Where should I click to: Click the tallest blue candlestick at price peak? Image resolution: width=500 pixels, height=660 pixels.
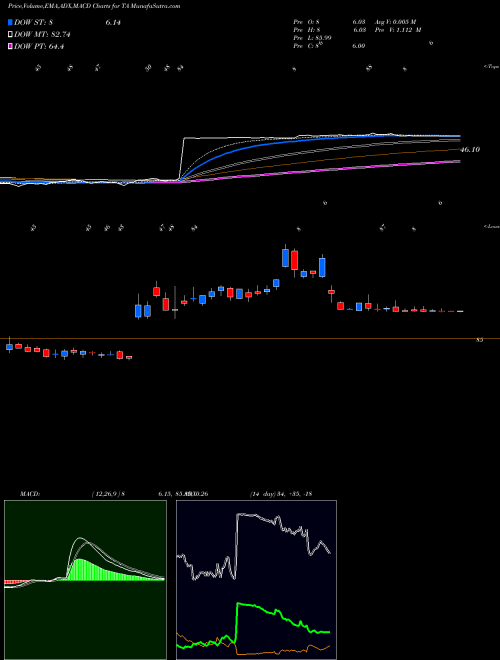(x=285, y=258)
